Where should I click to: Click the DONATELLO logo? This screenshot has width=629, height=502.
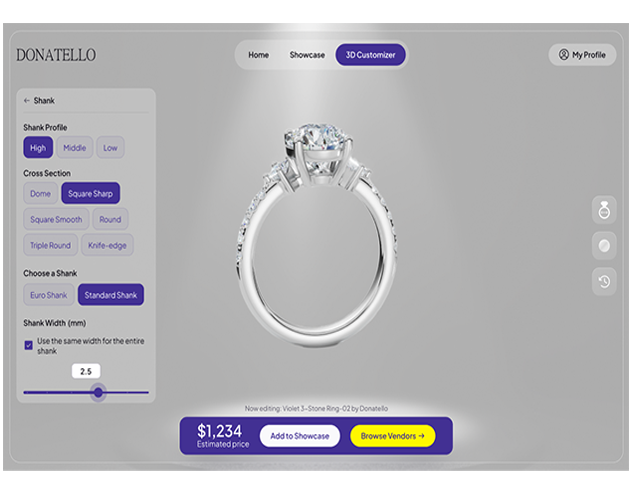click(x=56, y=55)
